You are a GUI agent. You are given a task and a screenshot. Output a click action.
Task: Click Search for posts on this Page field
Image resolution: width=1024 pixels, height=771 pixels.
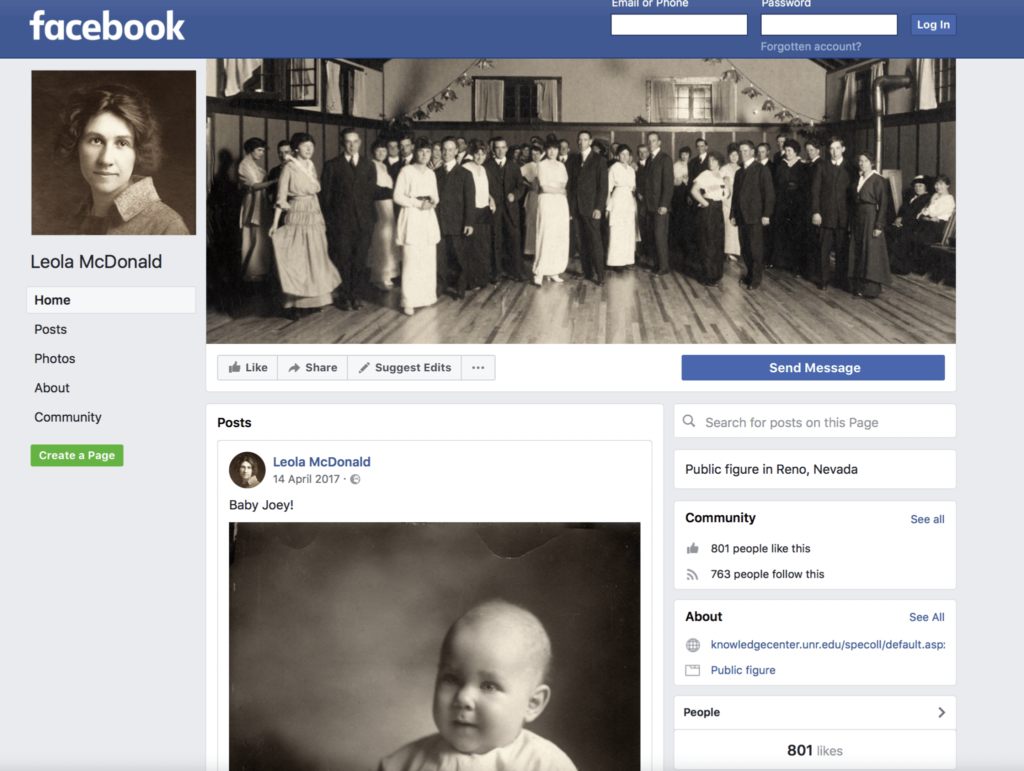pyautogui.click(x=814, y=421)
